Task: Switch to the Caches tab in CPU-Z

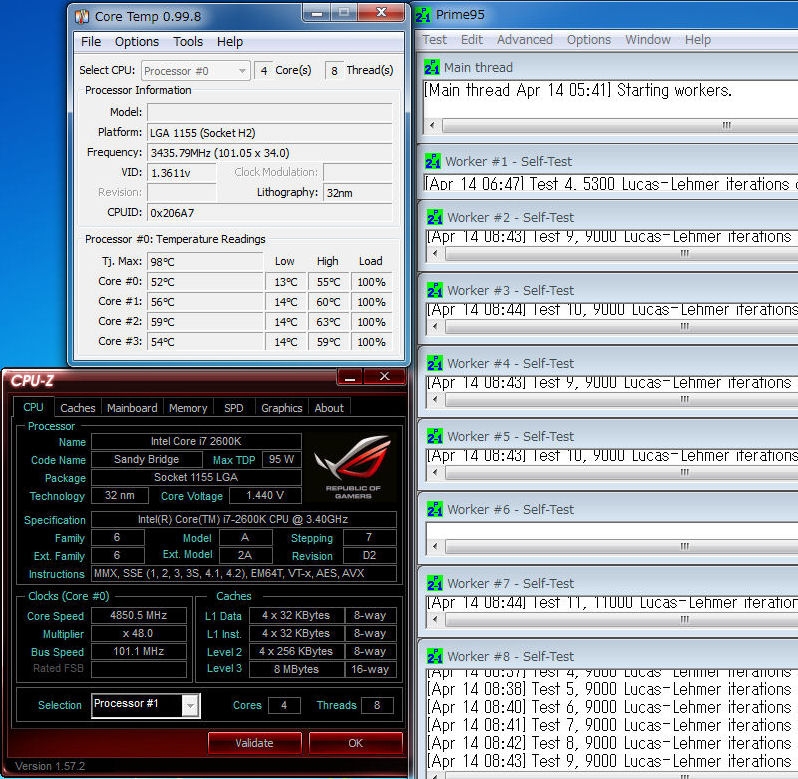Action: 78,408
